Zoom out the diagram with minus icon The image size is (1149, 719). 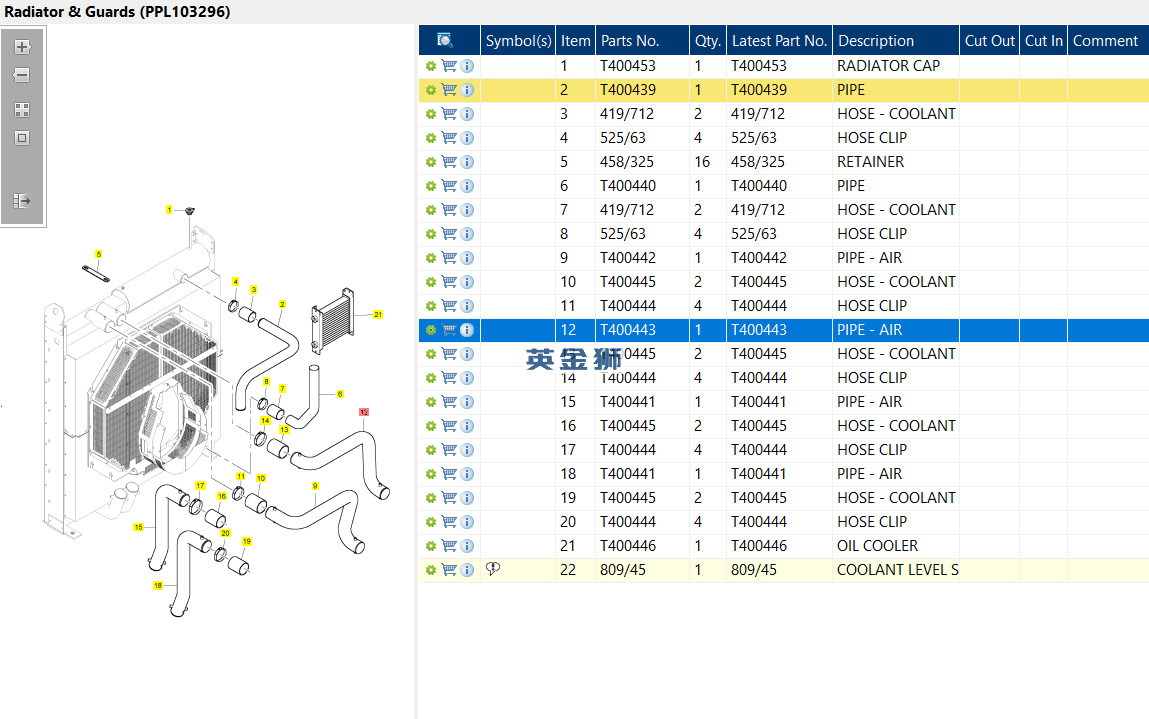pyautogui.click(x=22, y=75)
